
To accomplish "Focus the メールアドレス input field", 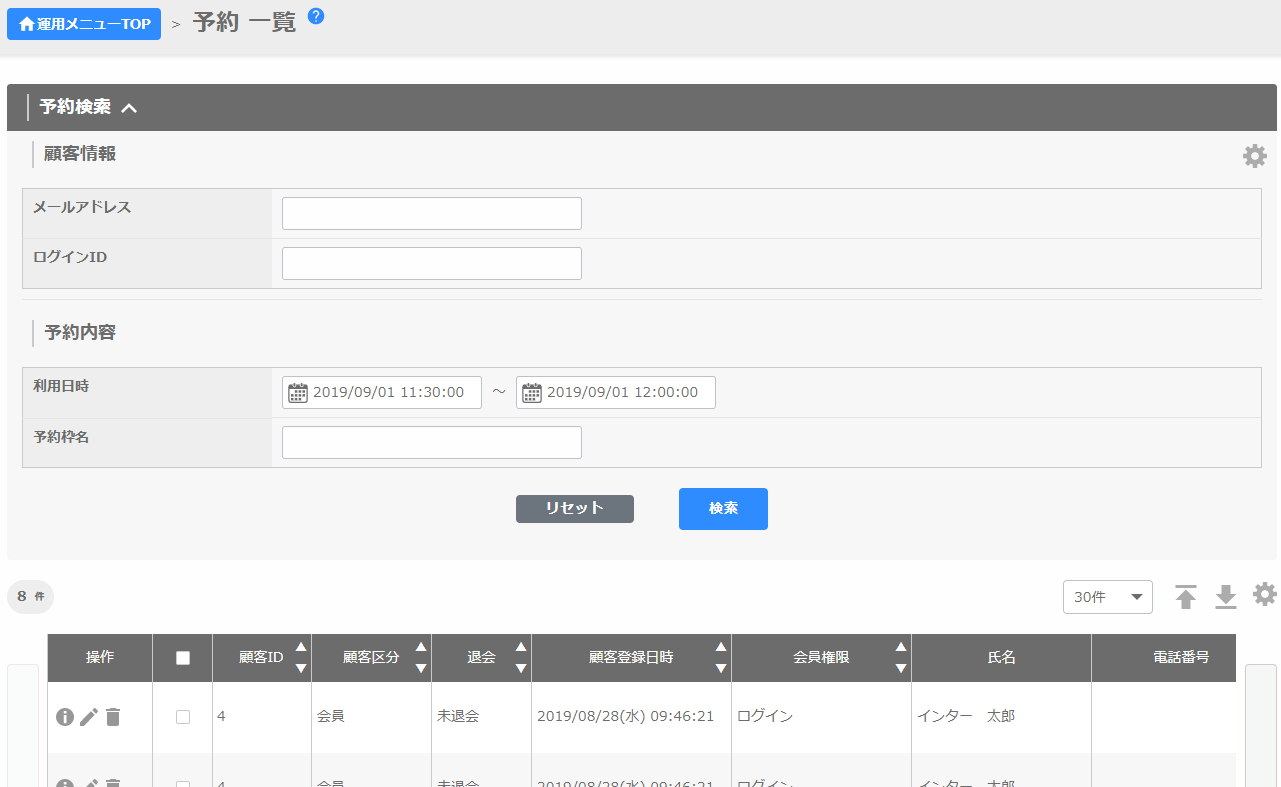I will [432, 214].
